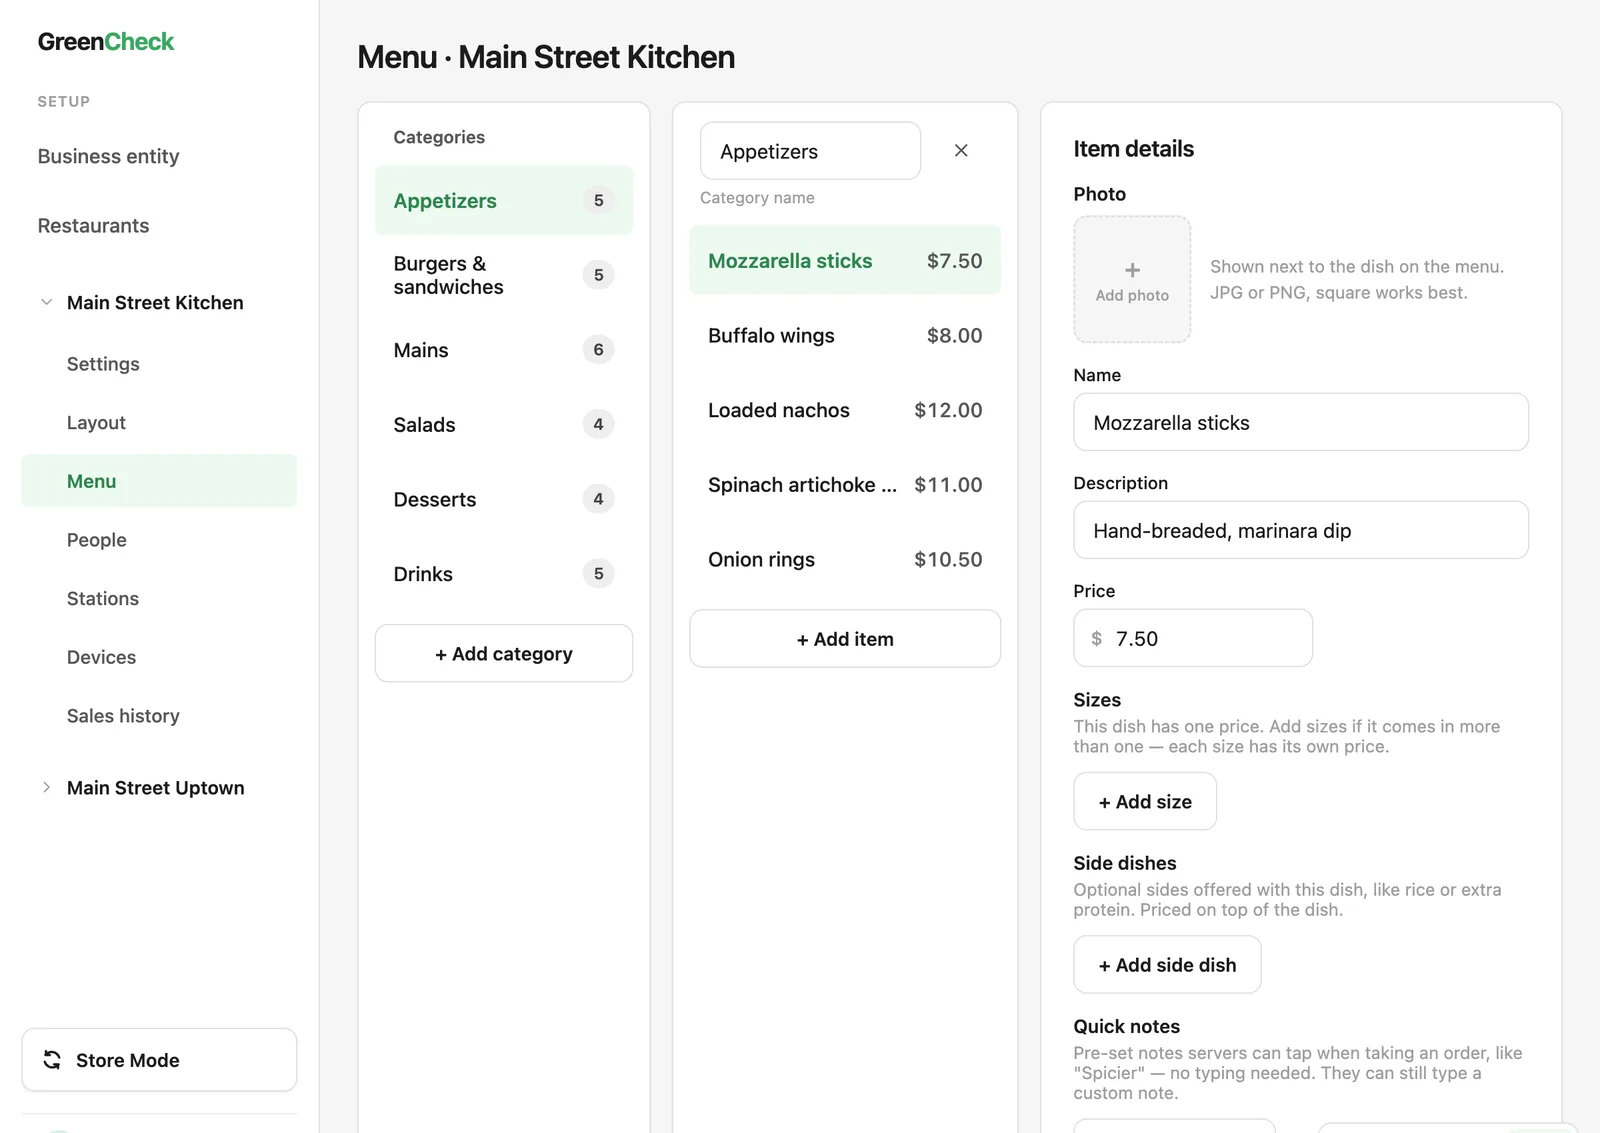
Task: Click the Store Mode swap icon
Action: click(52, 1060)
